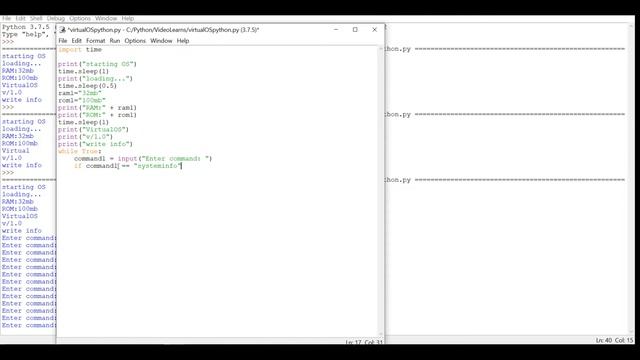The image size is (640, 360).
Task: Click the empty editing area below the code
Action: click(x=218, y=253)
